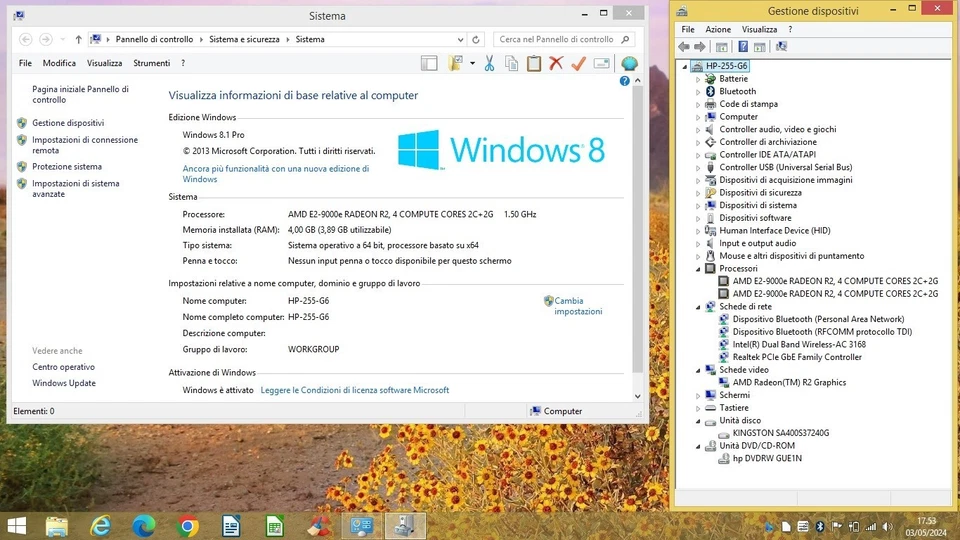The width and height of the screenshot is (960, 540).
Task: Select the AMD Radeon(TM) R2 Graphics entry
Action: (x=789, y=383)
